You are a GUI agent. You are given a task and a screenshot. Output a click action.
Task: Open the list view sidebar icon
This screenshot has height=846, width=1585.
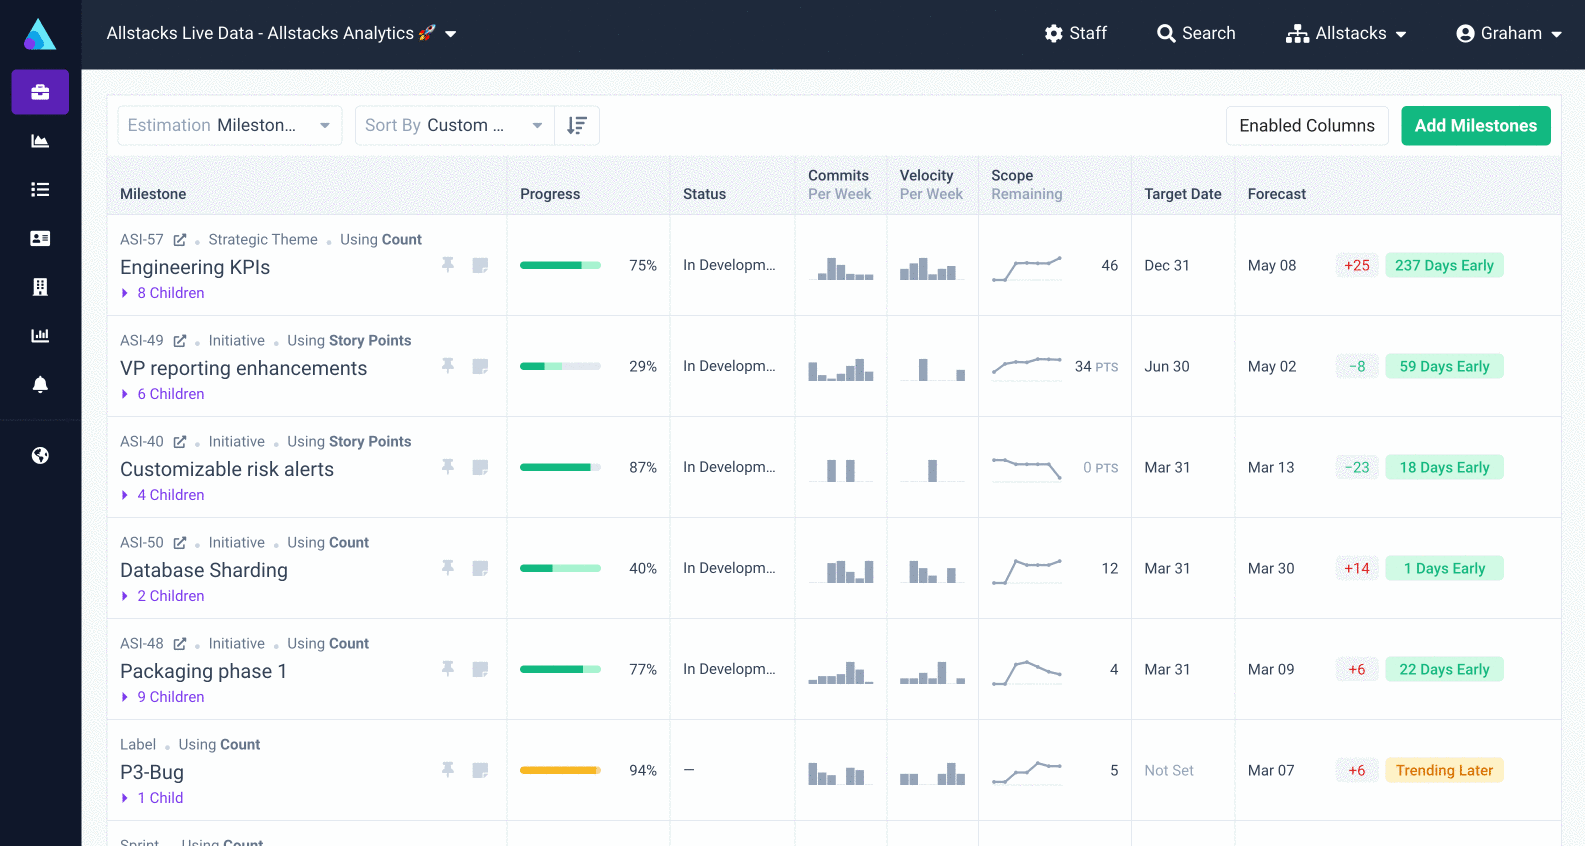[40, 189]
